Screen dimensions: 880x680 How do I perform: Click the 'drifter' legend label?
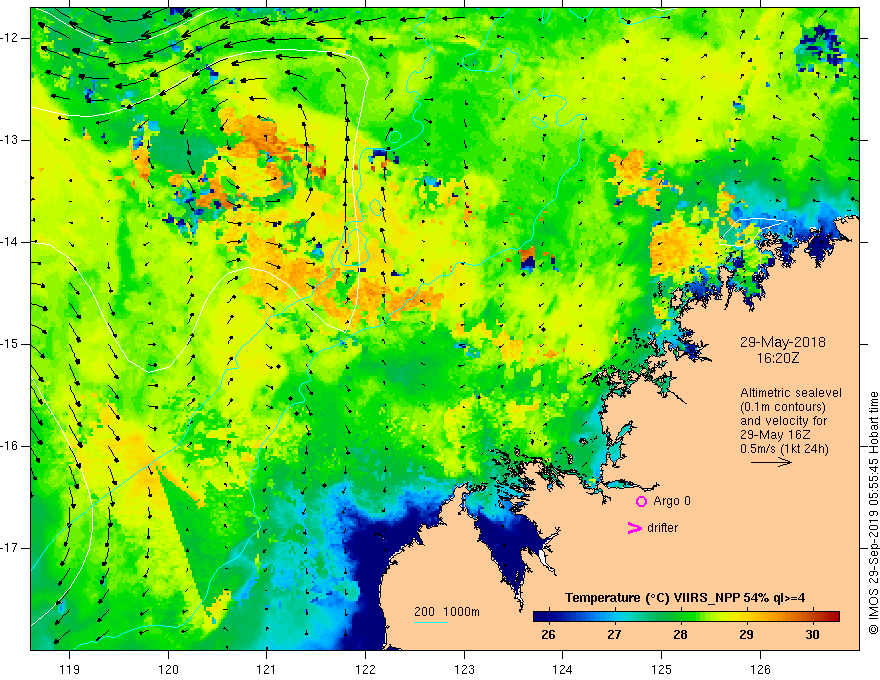[662, 528]
